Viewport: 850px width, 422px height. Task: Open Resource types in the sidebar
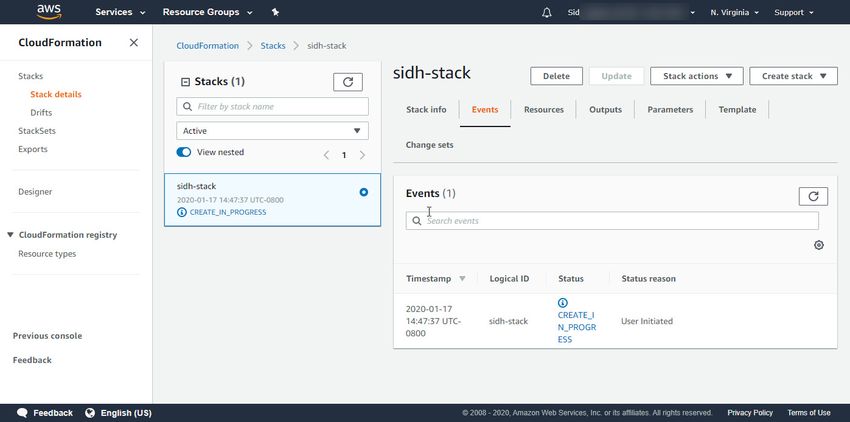click(x=47, y=254)
